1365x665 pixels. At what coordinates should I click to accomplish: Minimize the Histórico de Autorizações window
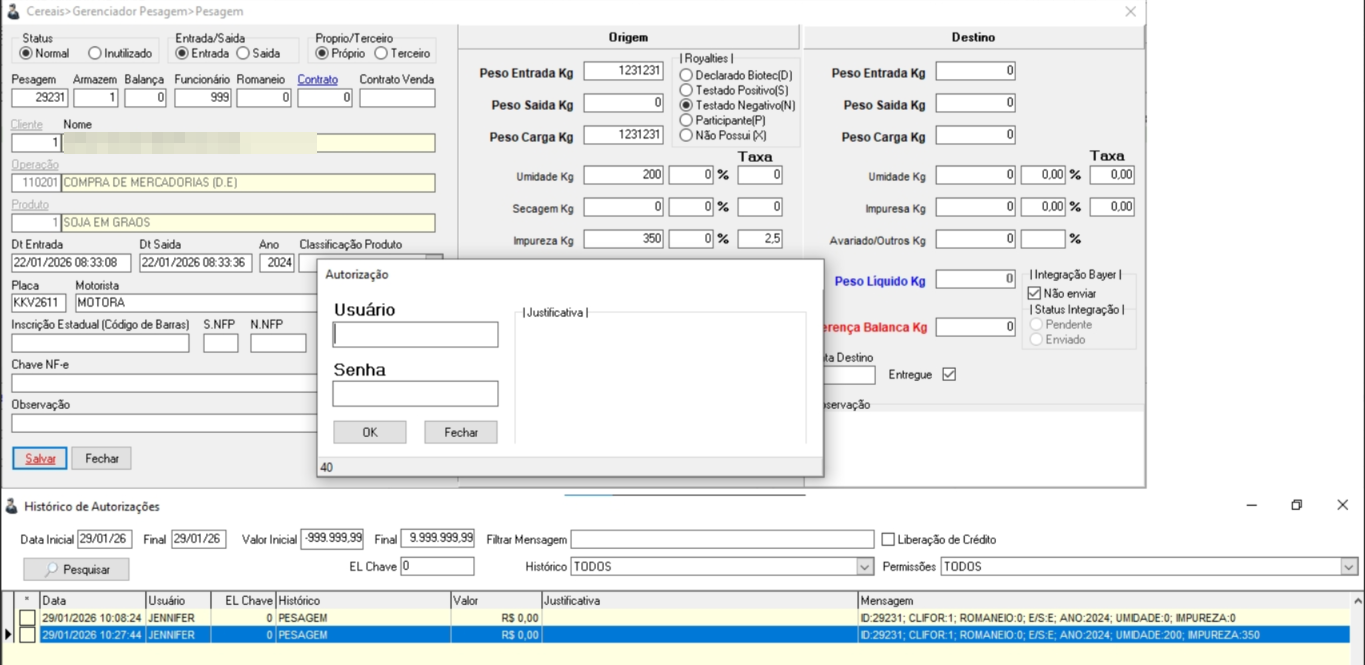(1251, 505)
